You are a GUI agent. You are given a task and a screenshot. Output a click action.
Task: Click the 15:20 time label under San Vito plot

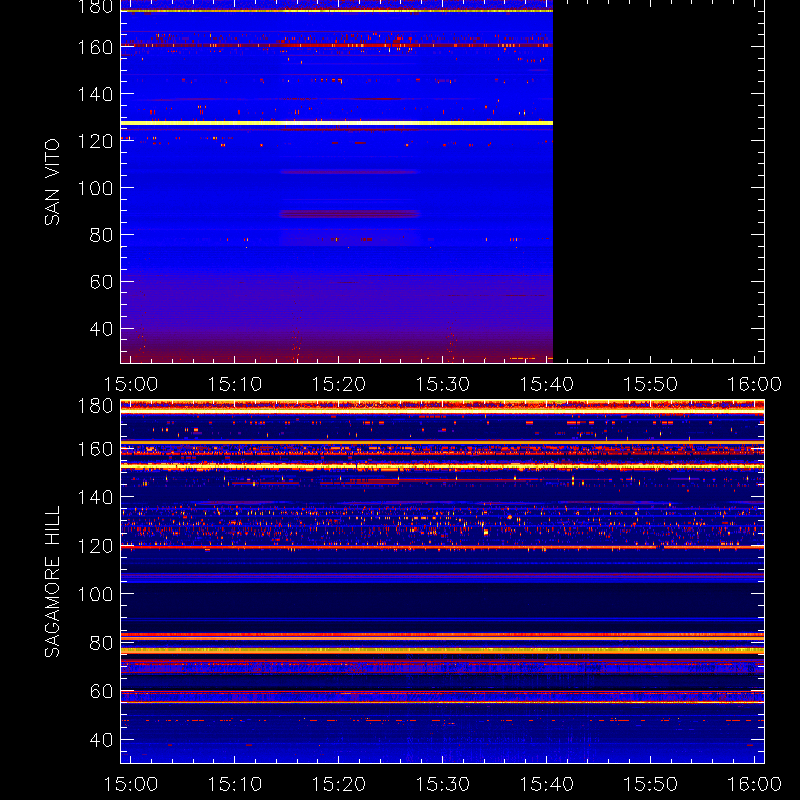point(339,384)
